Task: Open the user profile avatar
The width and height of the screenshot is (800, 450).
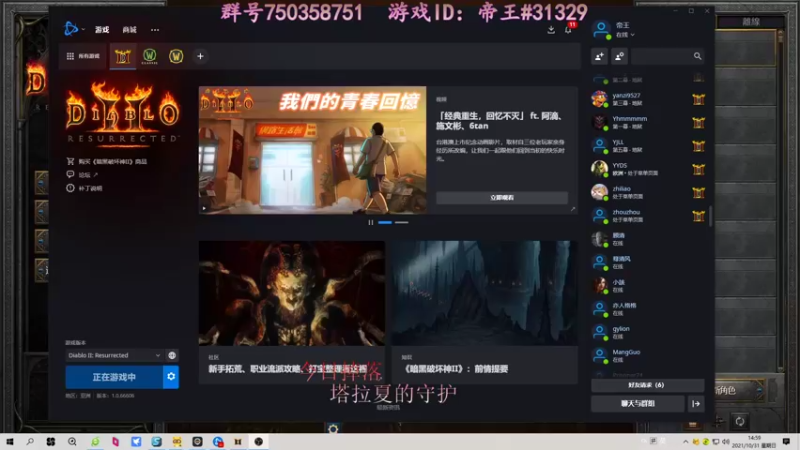Action: coord(602,29)
